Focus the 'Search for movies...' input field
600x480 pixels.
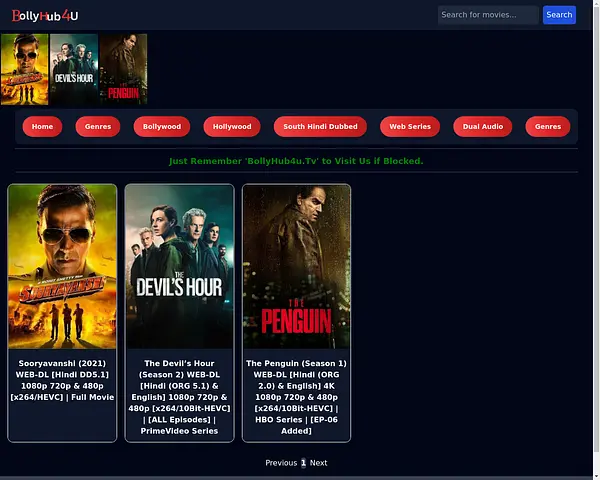coord(488,15)
